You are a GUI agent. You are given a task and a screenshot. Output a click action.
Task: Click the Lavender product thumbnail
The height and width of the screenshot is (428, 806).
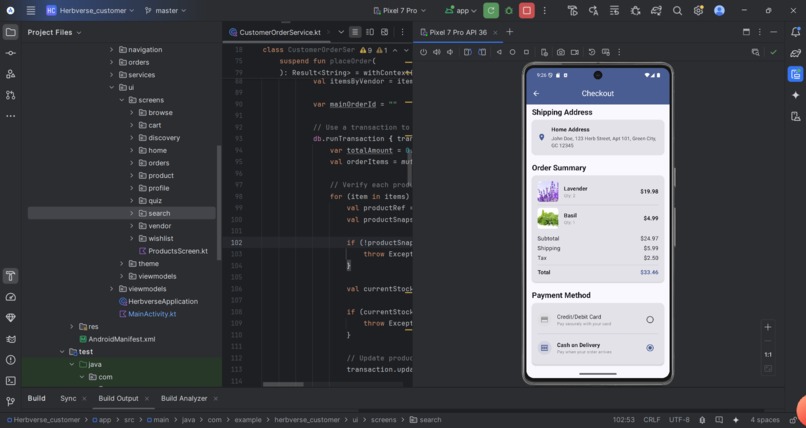548,191
